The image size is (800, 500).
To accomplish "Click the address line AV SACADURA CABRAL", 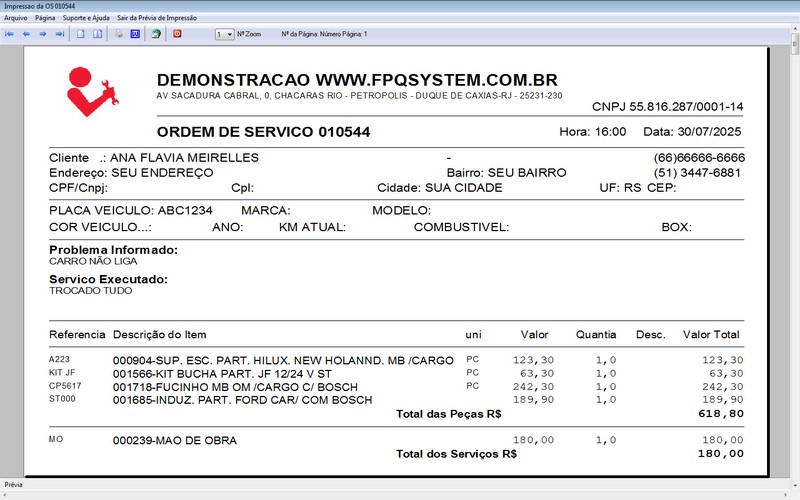I will point(359,95).
